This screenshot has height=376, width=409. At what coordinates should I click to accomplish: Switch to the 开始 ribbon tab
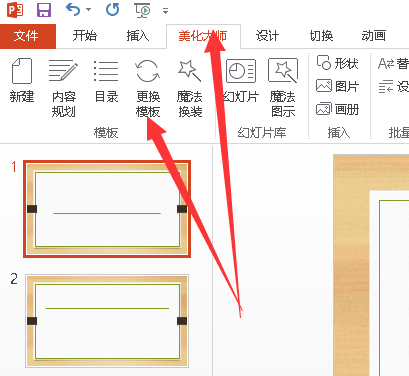[85, 36]
